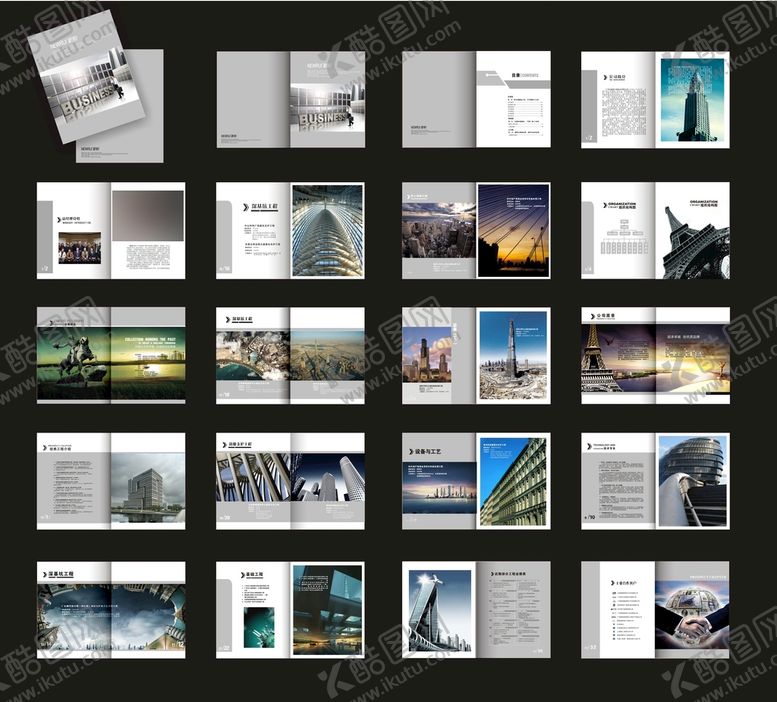The width and height of the screenshot is (777, 702).
Task: Click the Eiffel Tower at dusk spread
Action: click(655, 356)
